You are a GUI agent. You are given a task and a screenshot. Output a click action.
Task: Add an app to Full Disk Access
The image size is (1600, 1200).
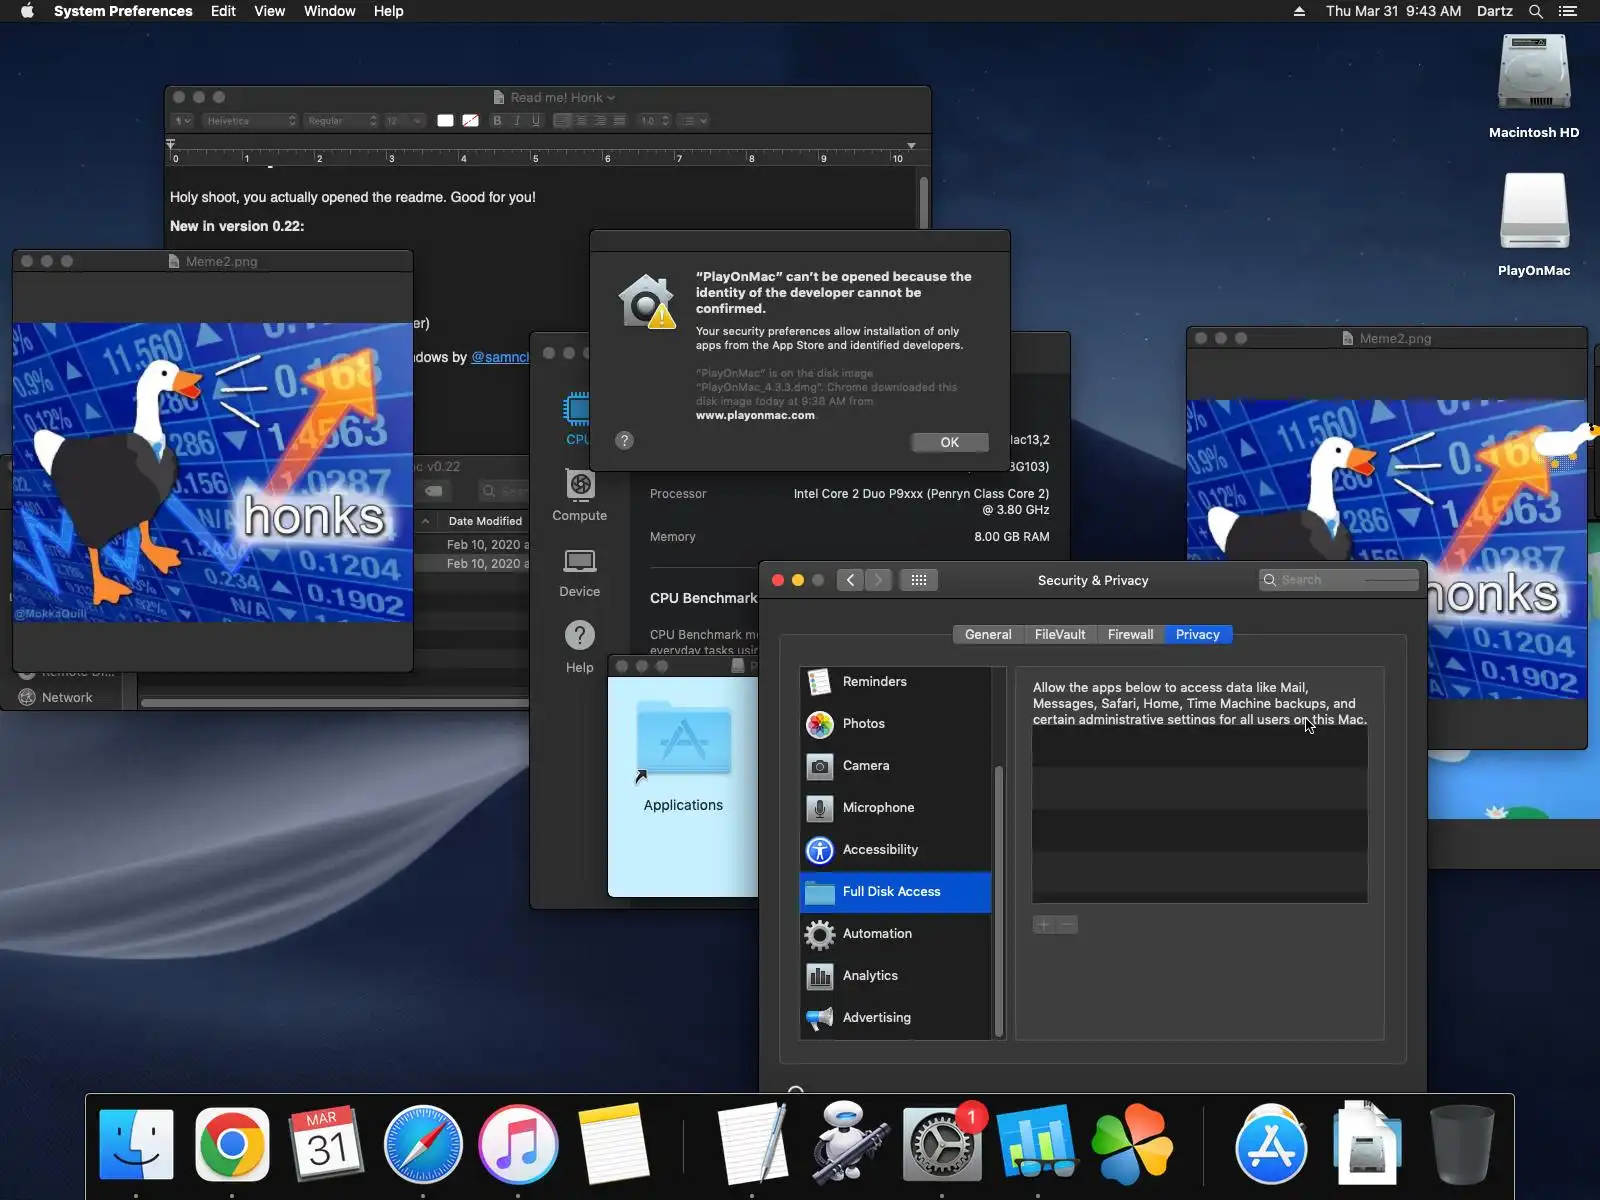[x=1043, y=925]
